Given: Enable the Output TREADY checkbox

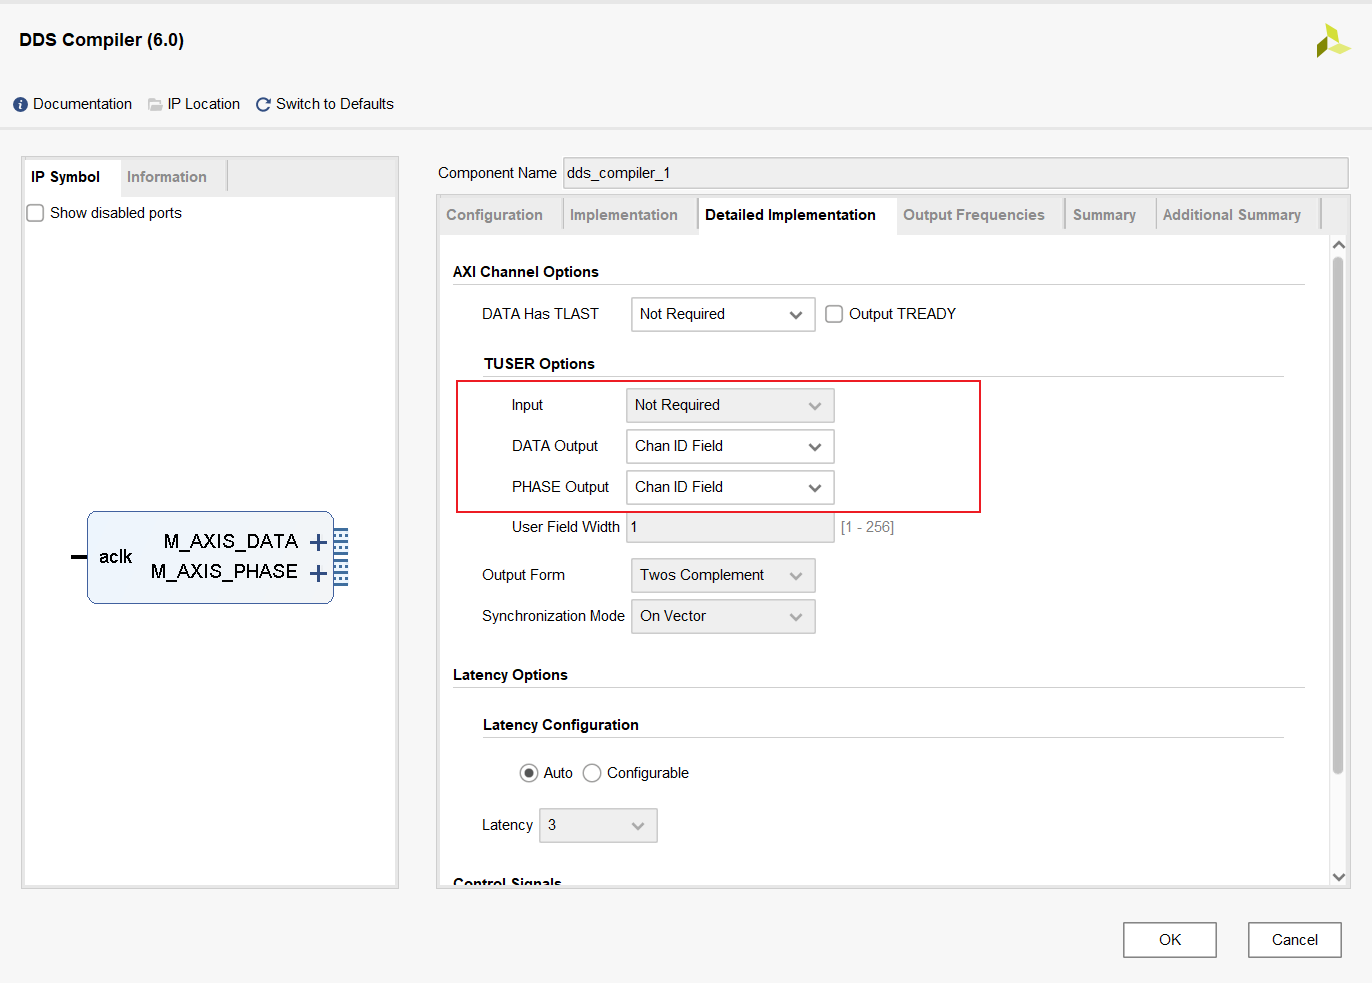Looking at the screenshot, I should click(834, 314).
